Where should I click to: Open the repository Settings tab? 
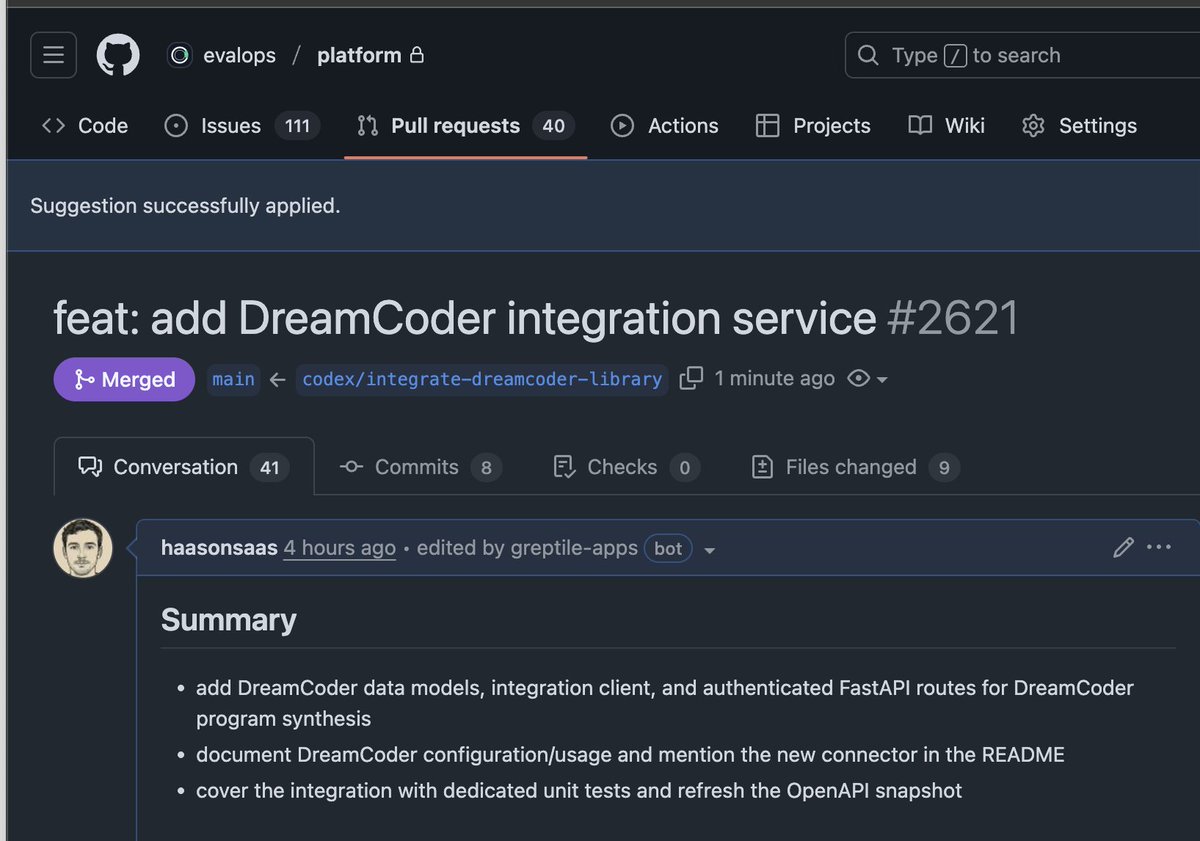[1079, 126]
